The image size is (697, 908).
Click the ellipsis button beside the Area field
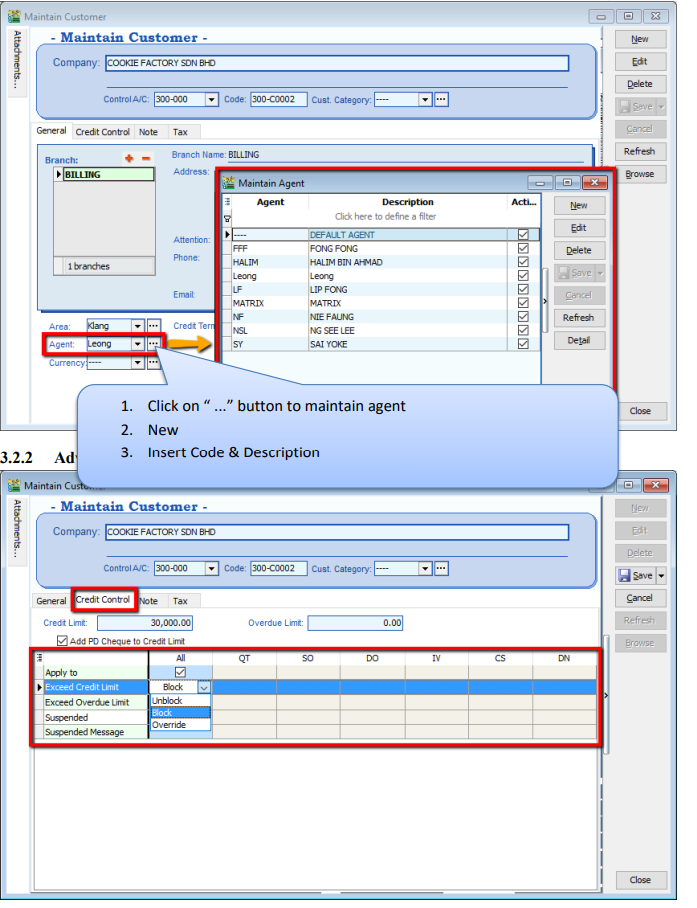tap(153, 326)
